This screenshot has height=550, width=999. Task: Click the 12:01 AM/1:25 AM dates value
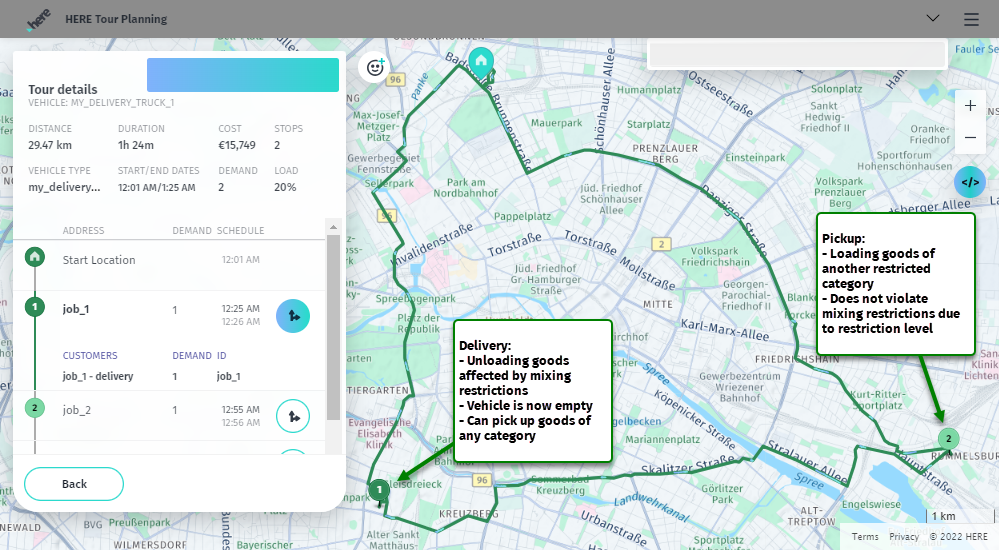point(157,187)
